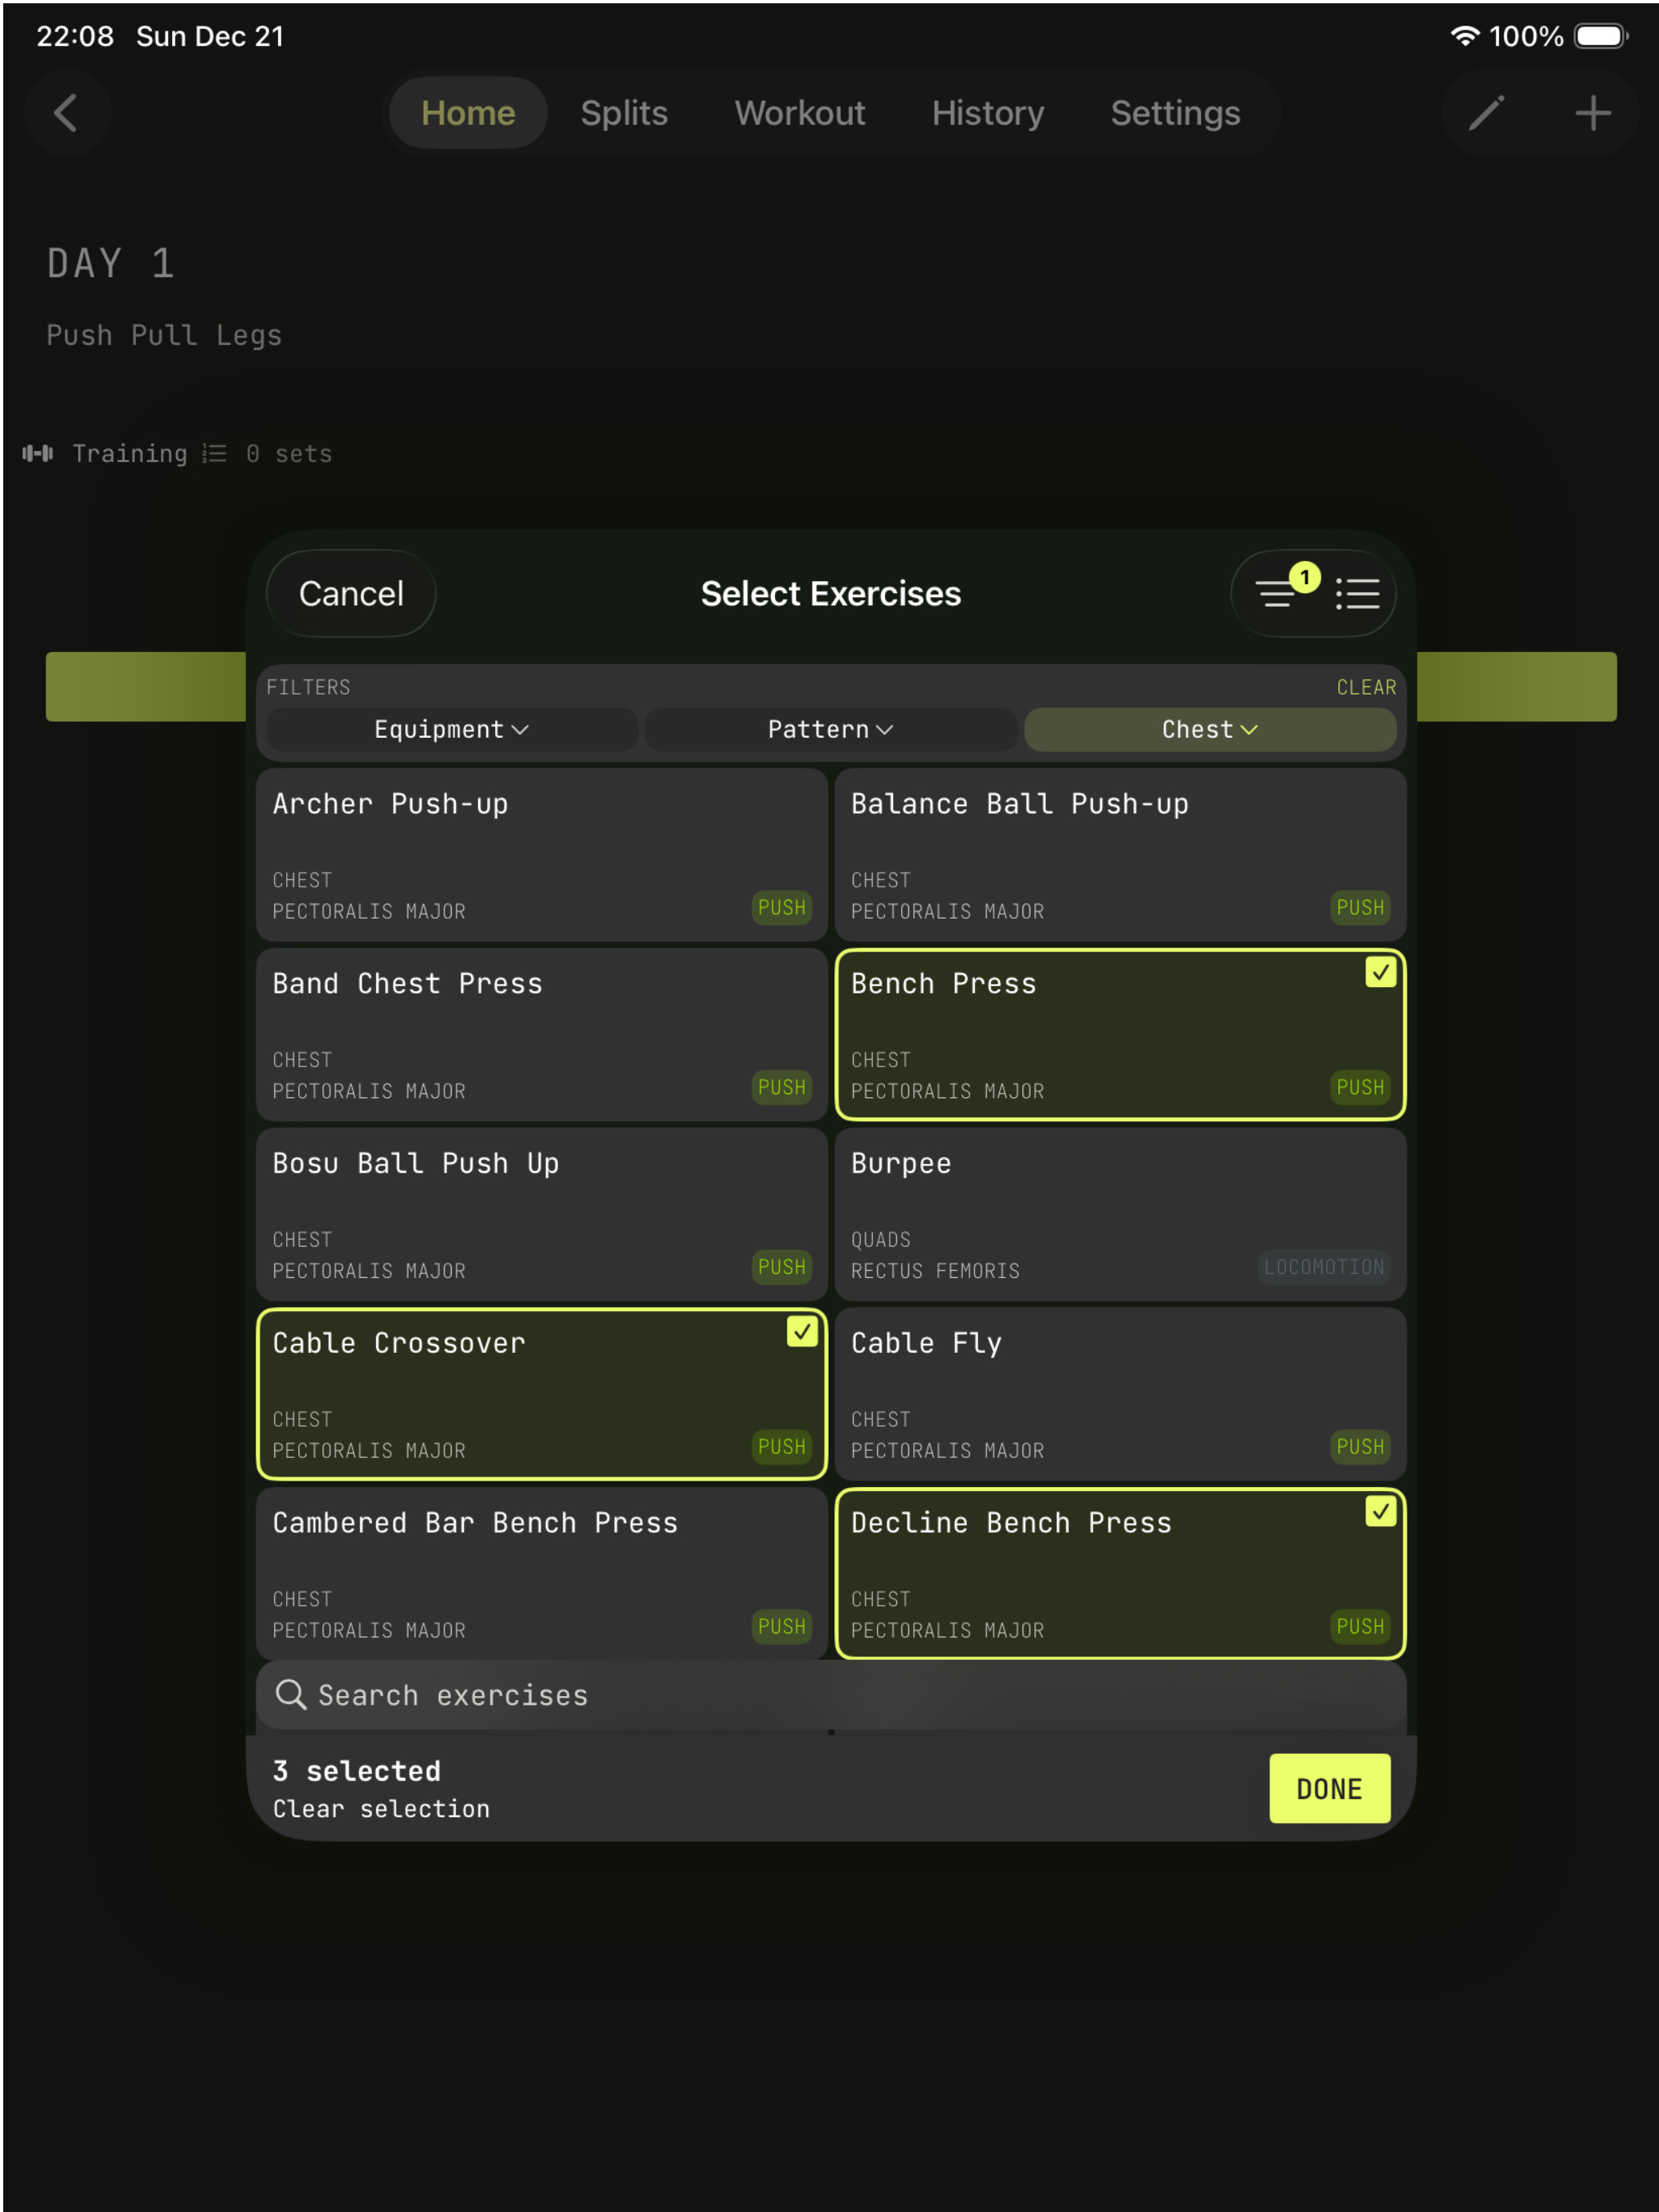Uncheck the Cable Crossover checkbox
This screenshot has width=1659, height=2212.
tap(802, 1331)
